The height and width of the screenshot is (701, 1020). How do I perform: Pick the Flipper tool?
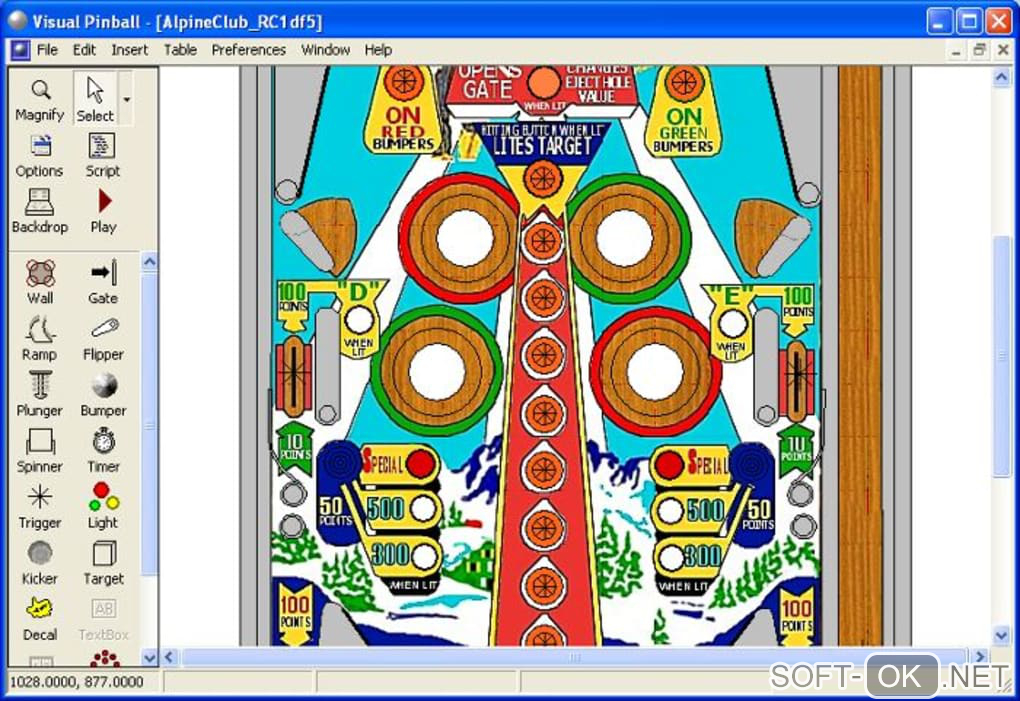tap(103, 339)
